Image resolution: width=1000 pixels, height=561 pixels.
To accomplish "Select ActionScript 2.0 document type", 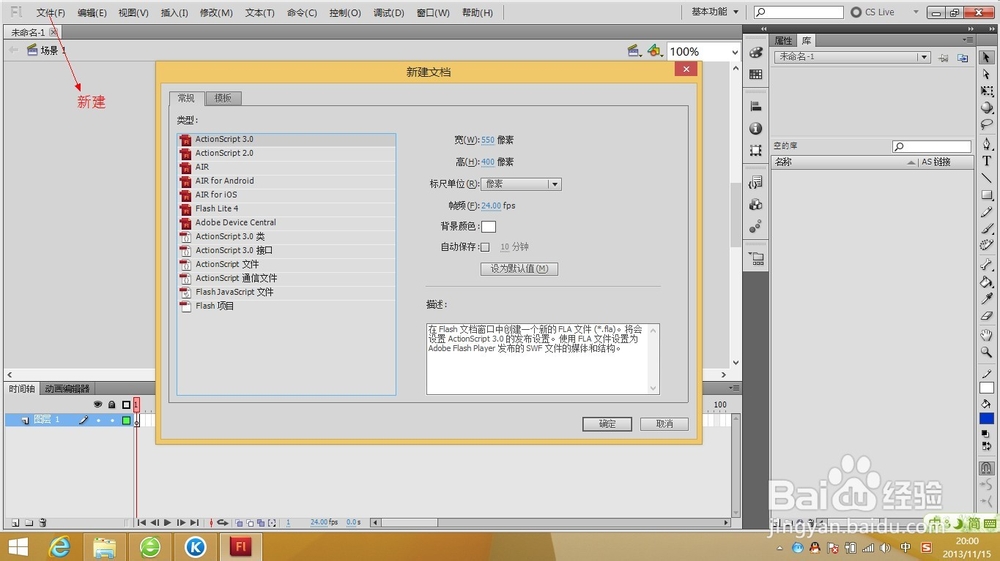I will pos(286,154).
